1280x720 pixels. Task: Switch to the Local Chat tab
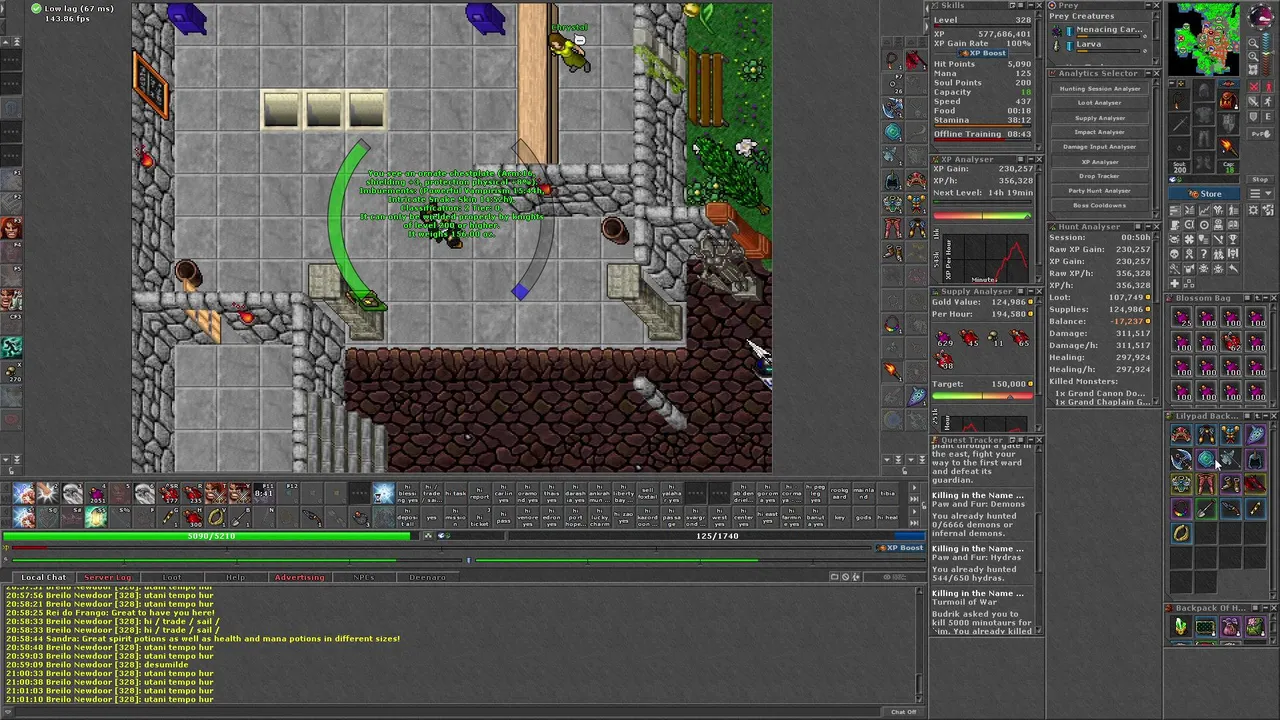click(43, 577)
